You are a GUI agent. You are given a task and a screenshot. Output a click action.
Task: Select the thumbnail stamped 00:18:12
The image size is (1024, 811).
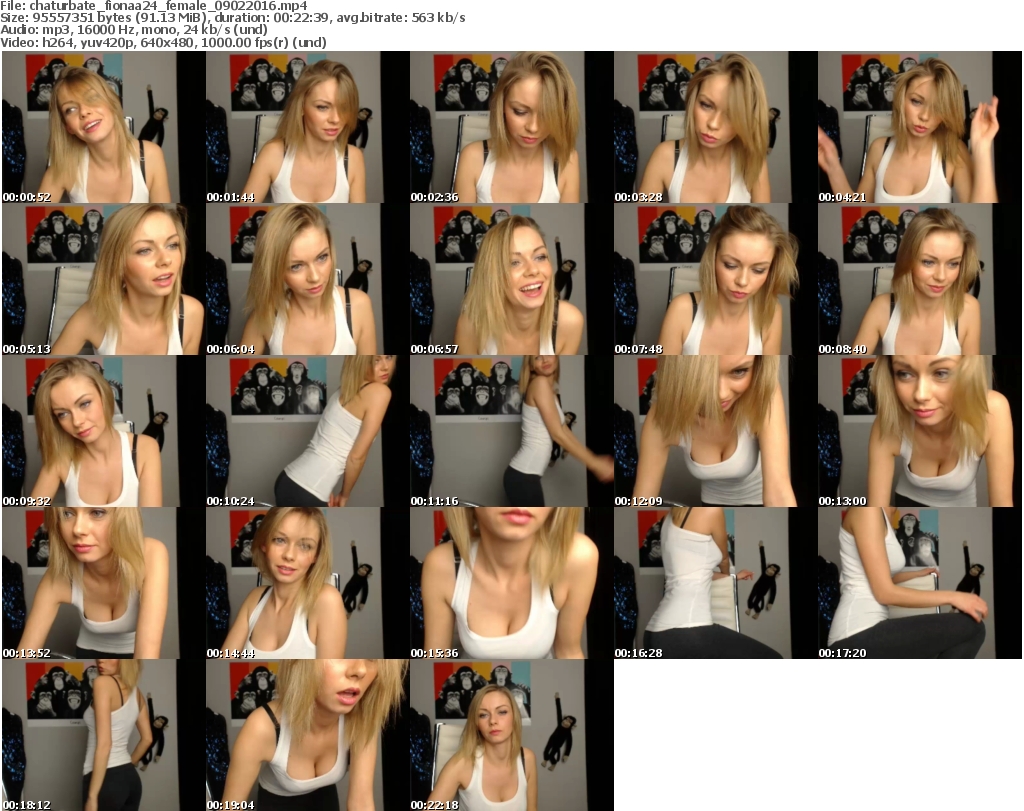(x=103, y=735)
